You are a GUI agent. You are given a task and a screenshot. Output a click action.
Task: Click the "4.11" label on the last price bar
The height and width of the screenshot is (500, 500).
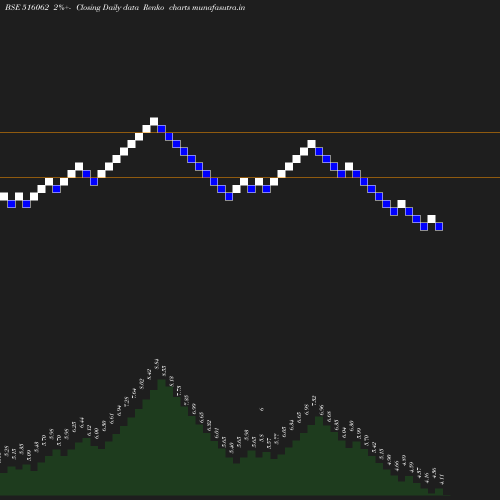(442, 479)
